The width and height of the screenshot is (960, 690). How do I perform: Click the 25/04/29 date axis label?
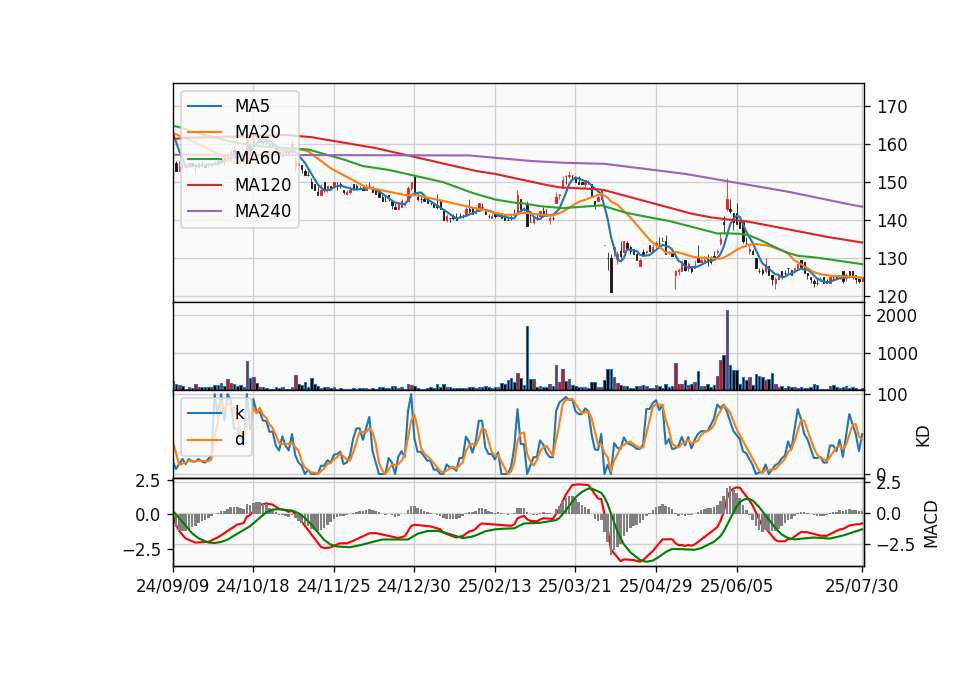click(656, 586)
